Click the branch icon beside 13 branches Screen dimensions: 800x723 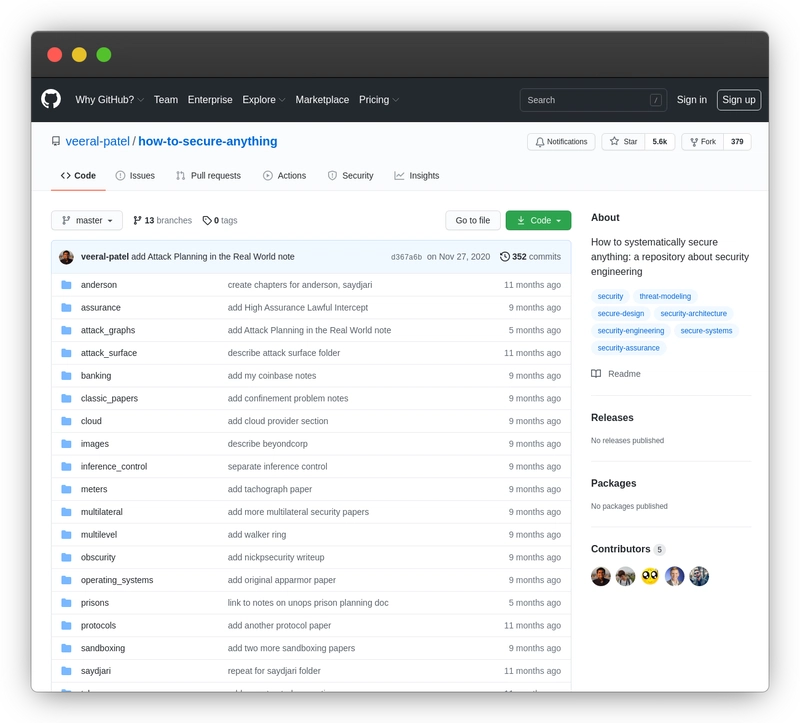coord(137,220)
